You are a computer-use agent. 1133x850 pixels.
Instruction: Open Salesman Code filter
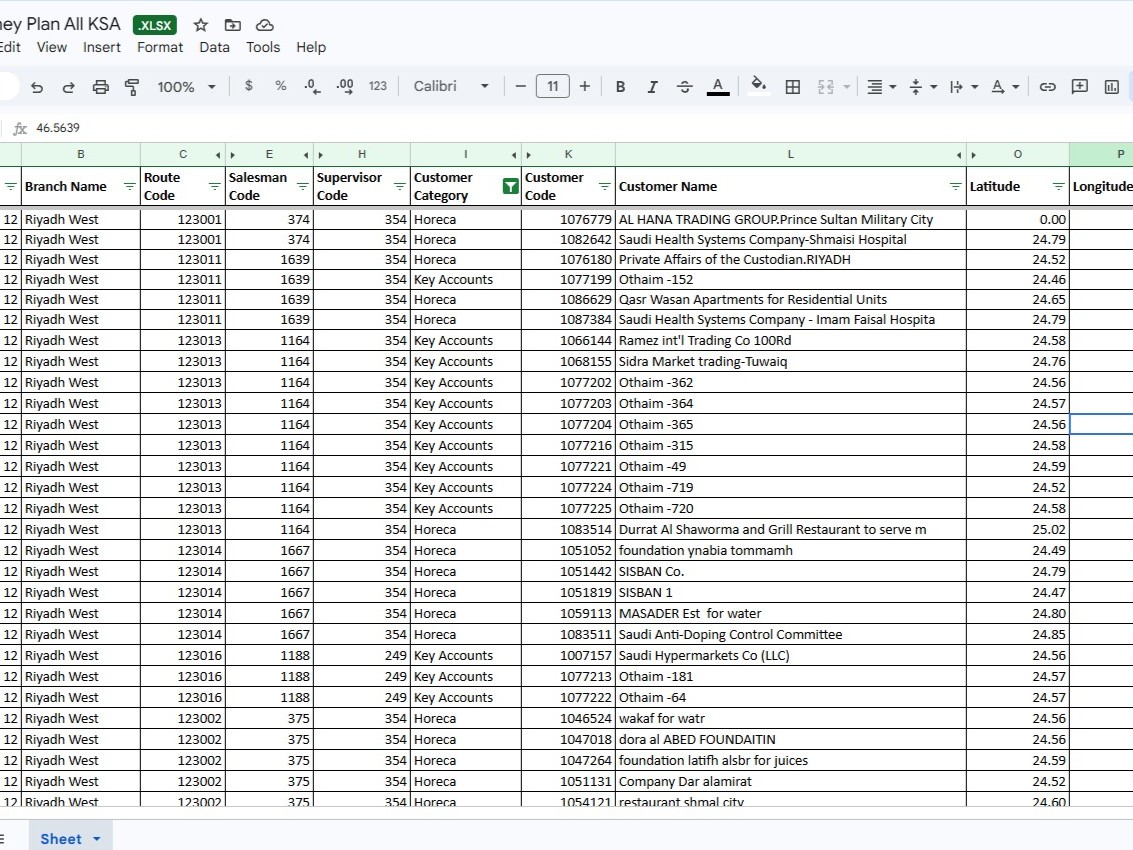coord(303,186)
